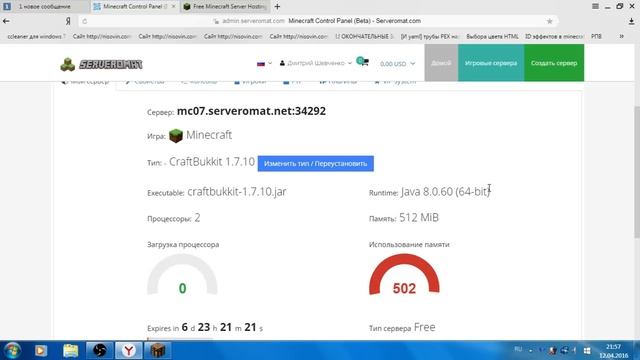Close the Minecraft Control Panel tab
Viewport: 640px width, 360px height.
[173, 7]
